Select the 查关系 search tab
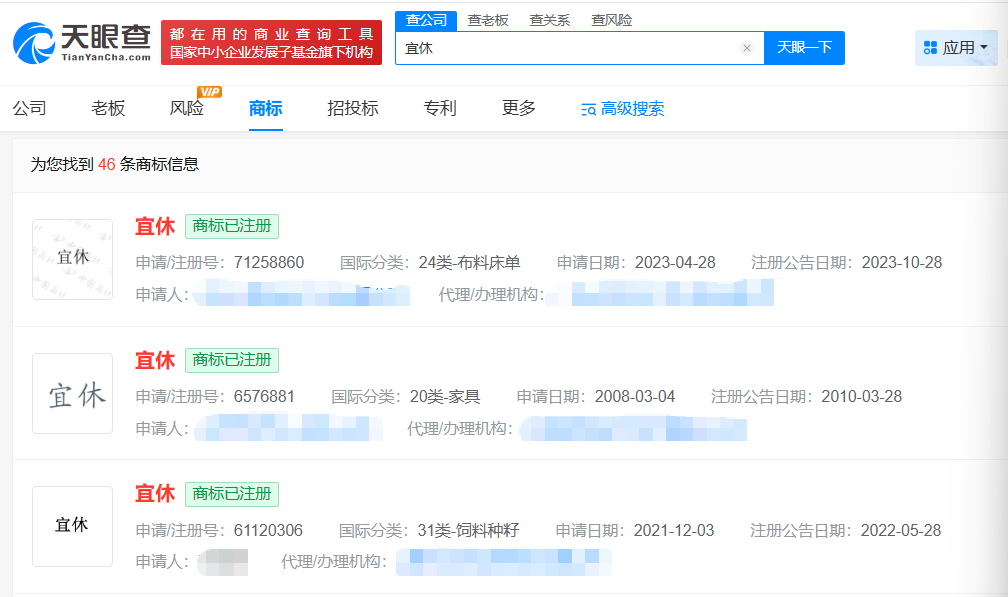The image size is (1008, 597). click(549, 20)
